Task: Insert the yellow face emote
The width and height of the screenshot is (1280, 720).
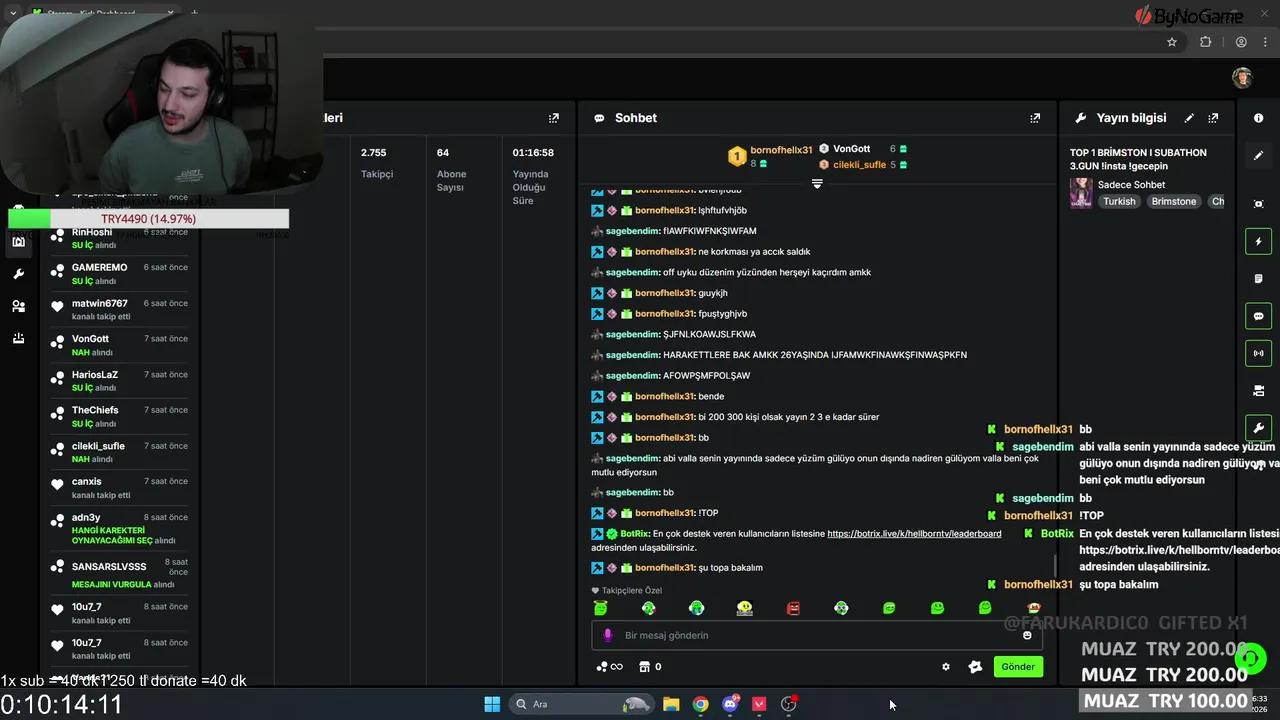Action: coord(745,608)
